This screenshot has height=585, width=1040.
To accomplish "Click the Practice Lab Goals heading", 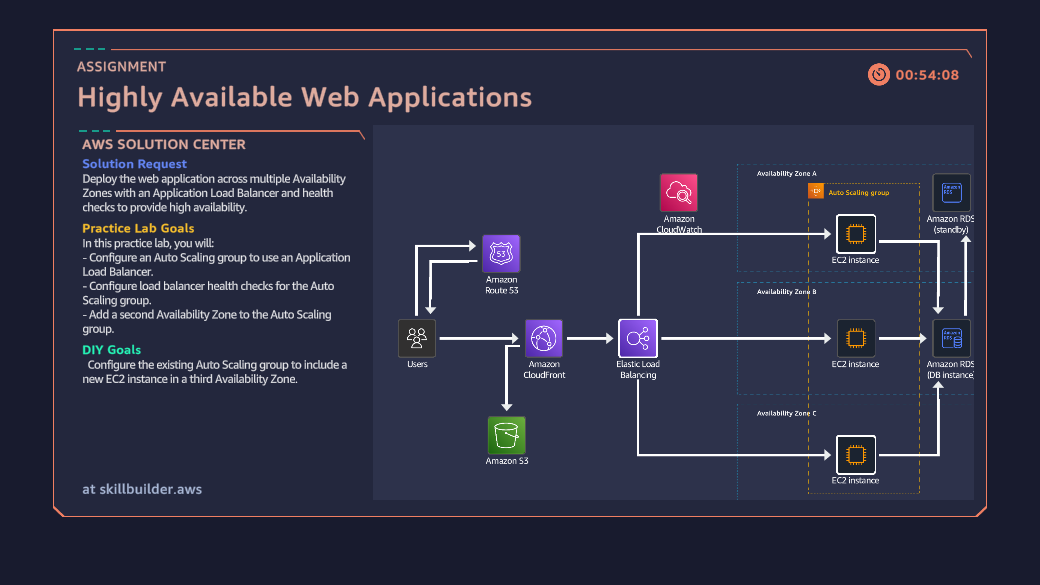I will [138, 228].
